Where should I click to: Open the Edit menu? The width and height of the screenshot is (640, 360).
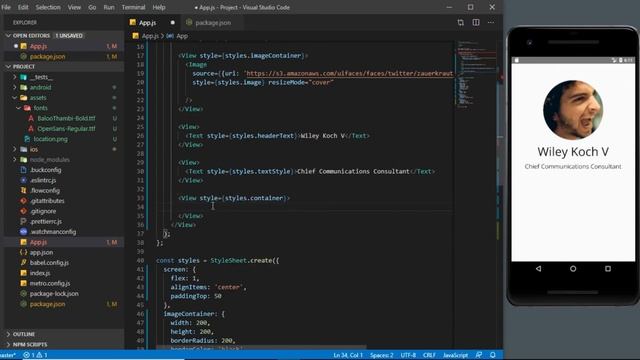click(x=23, y=7)
